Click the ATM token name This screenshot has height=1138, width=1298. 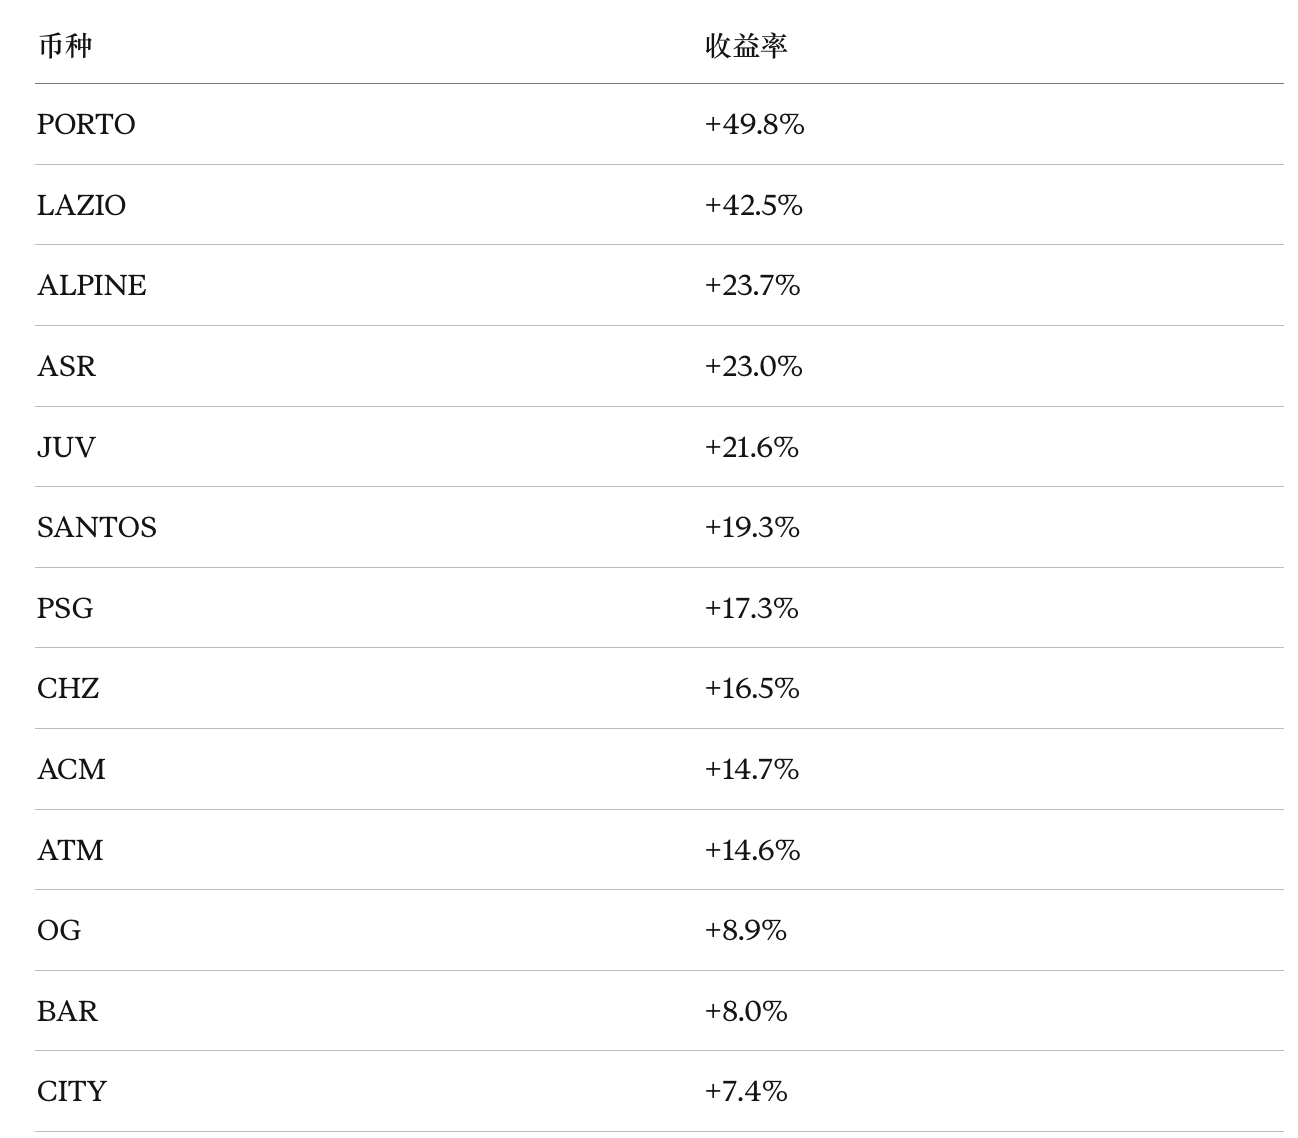(x=70, y=850)
